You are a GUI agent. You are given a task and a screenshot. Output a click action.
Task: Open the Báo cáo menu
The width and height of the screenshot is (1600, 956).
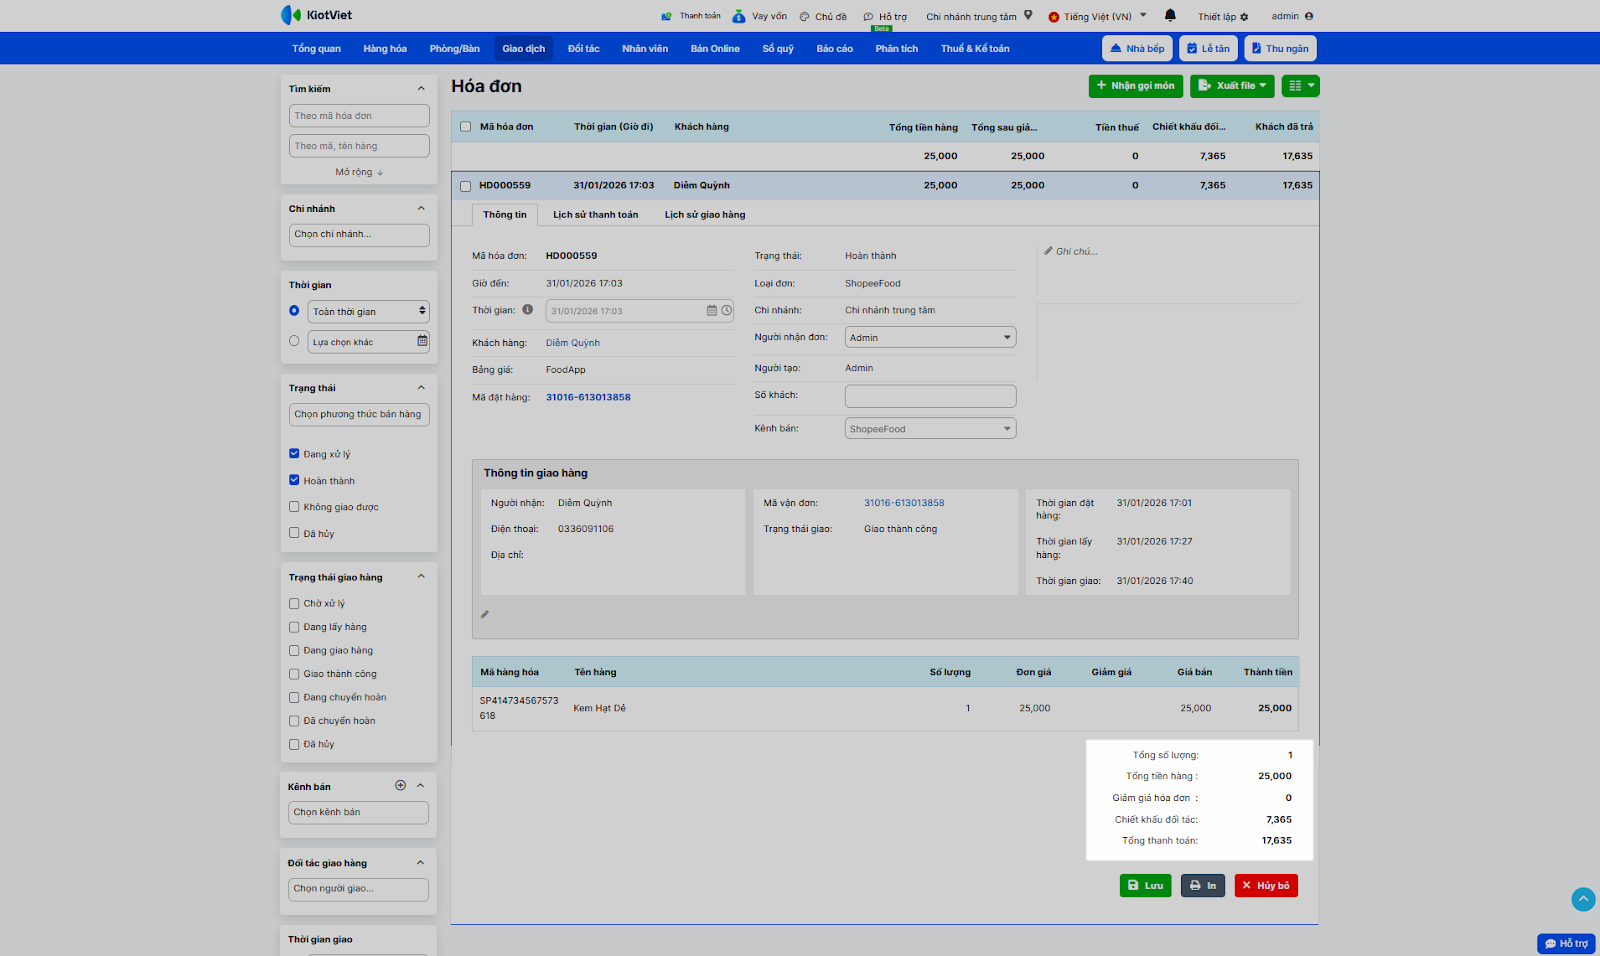tap(834, 49)
